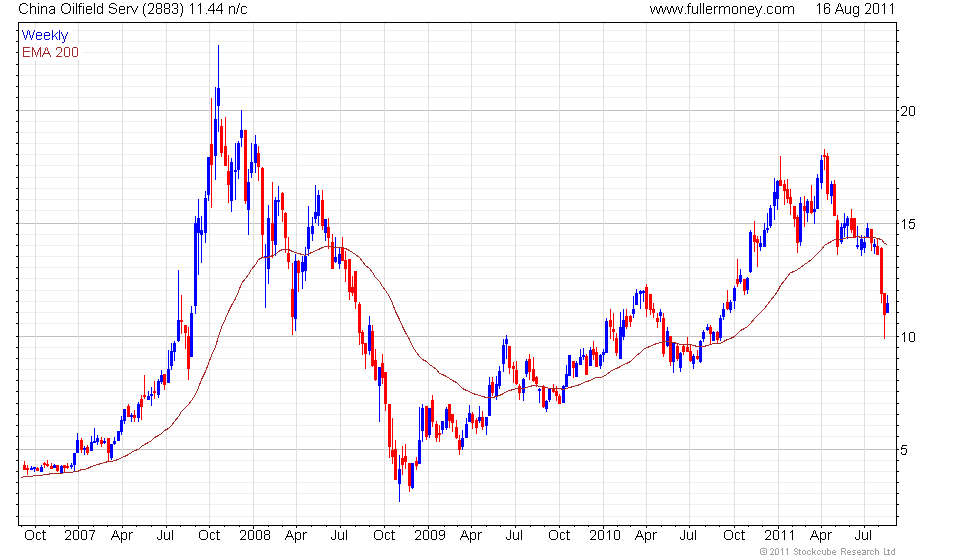Click the 'Oct' label just before 2010
The height and width of the screenshot is (560, 980).
point(559,536)
